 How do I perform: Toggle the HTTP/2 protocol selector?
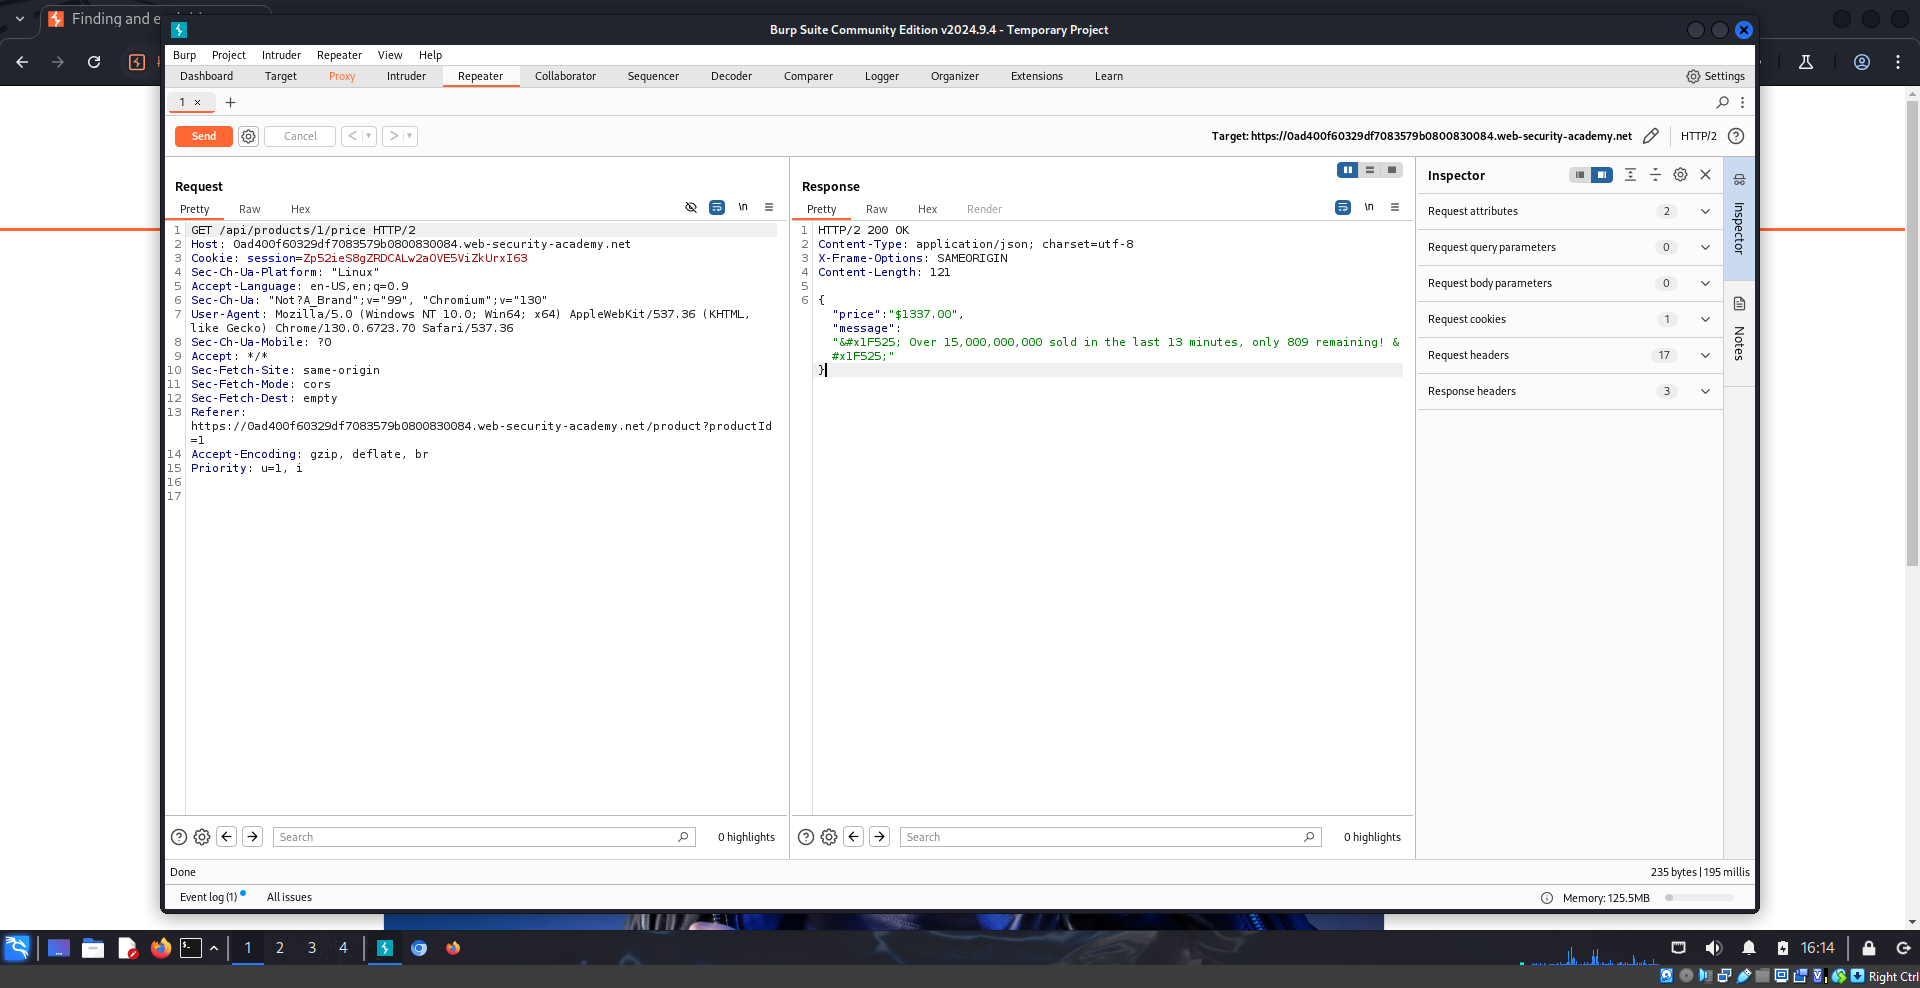1698,136
